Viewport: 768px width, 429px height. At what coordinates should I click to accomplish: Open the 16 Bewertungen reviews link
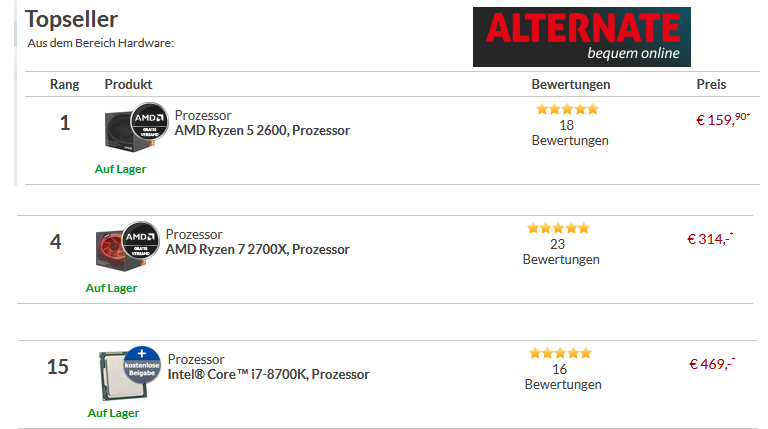pos(563,377)
